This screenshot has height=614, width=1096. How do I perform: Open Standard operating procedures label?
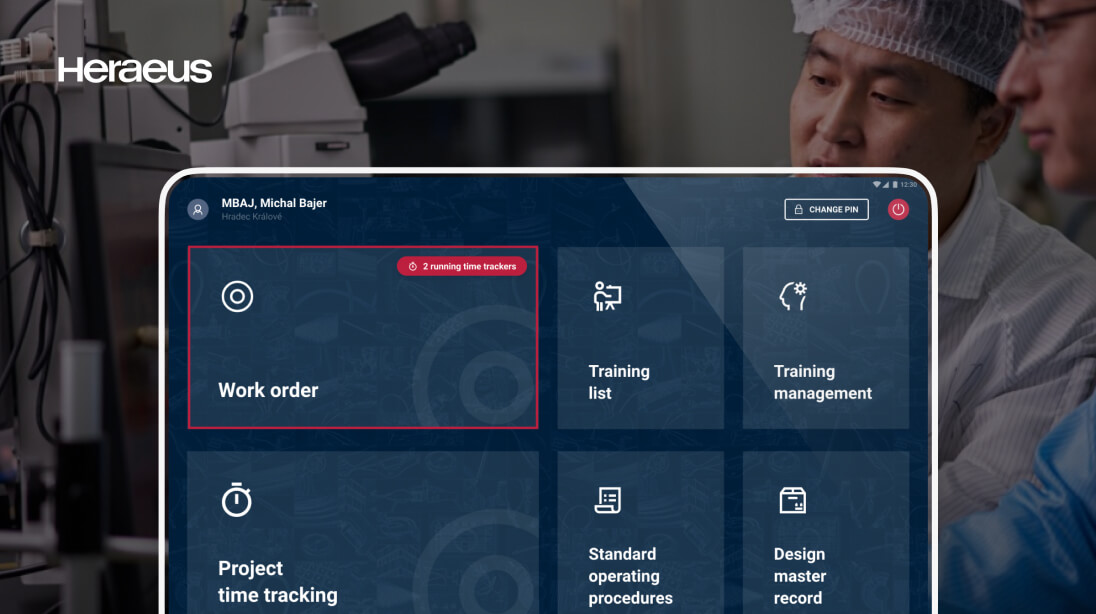tap(630, 576)
